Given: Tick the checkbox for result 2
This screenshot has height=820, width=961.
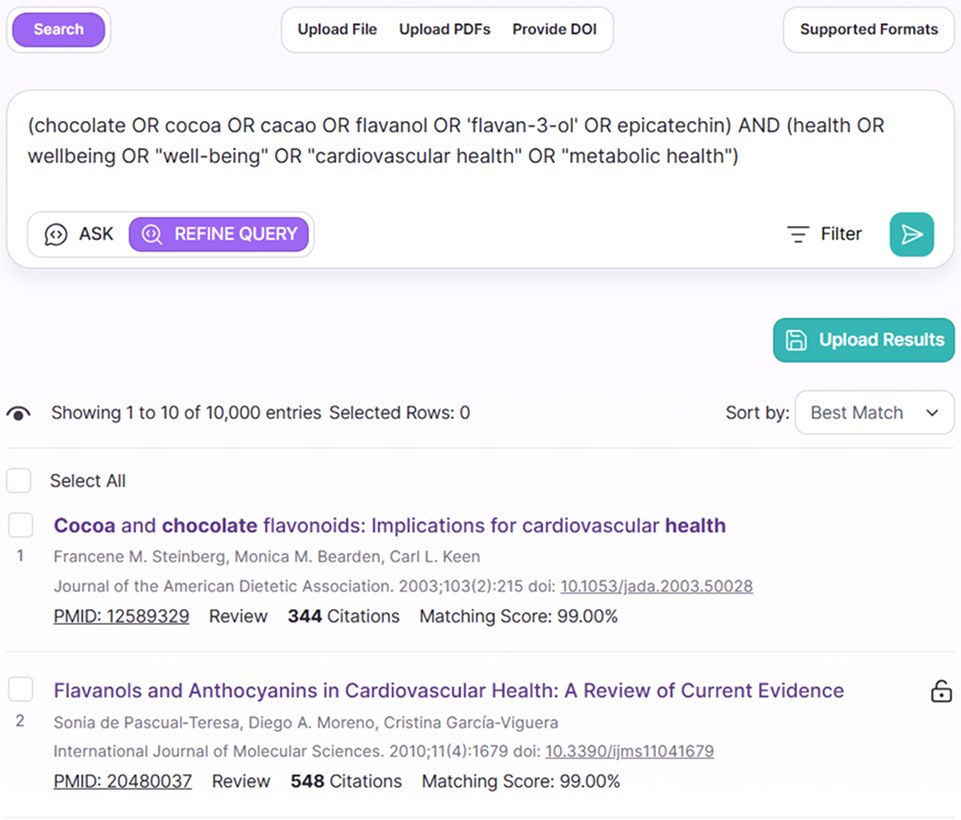Looking at the screenshot, I should tap(20, 689).
